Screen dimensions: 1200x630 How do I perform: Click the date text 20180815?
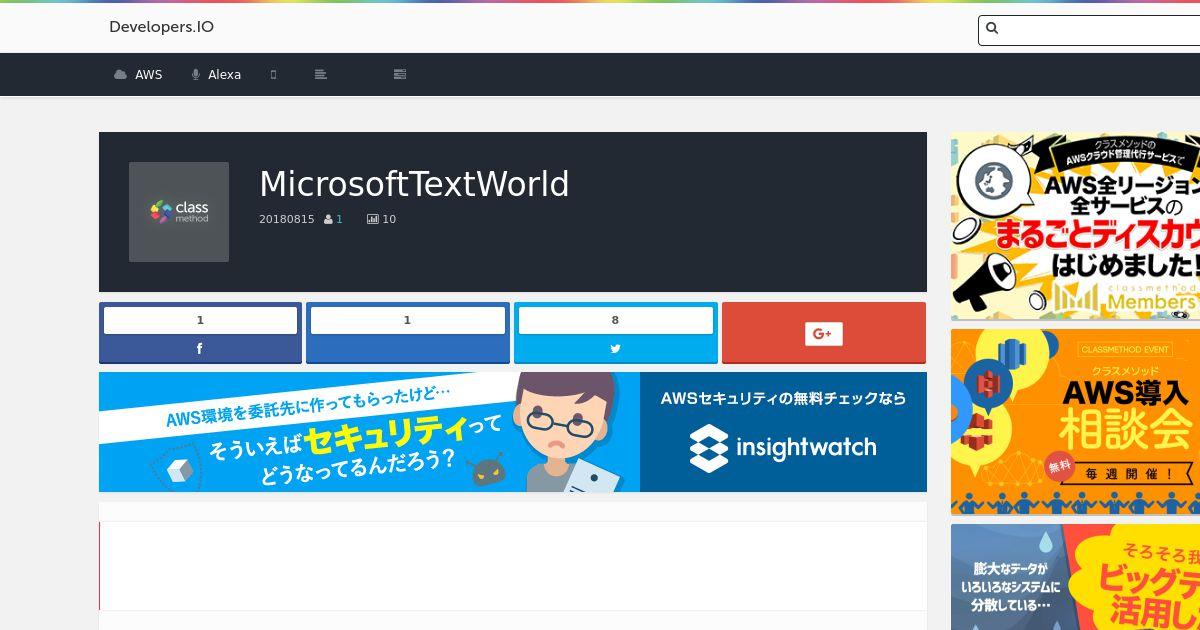[x=287, y=219]
